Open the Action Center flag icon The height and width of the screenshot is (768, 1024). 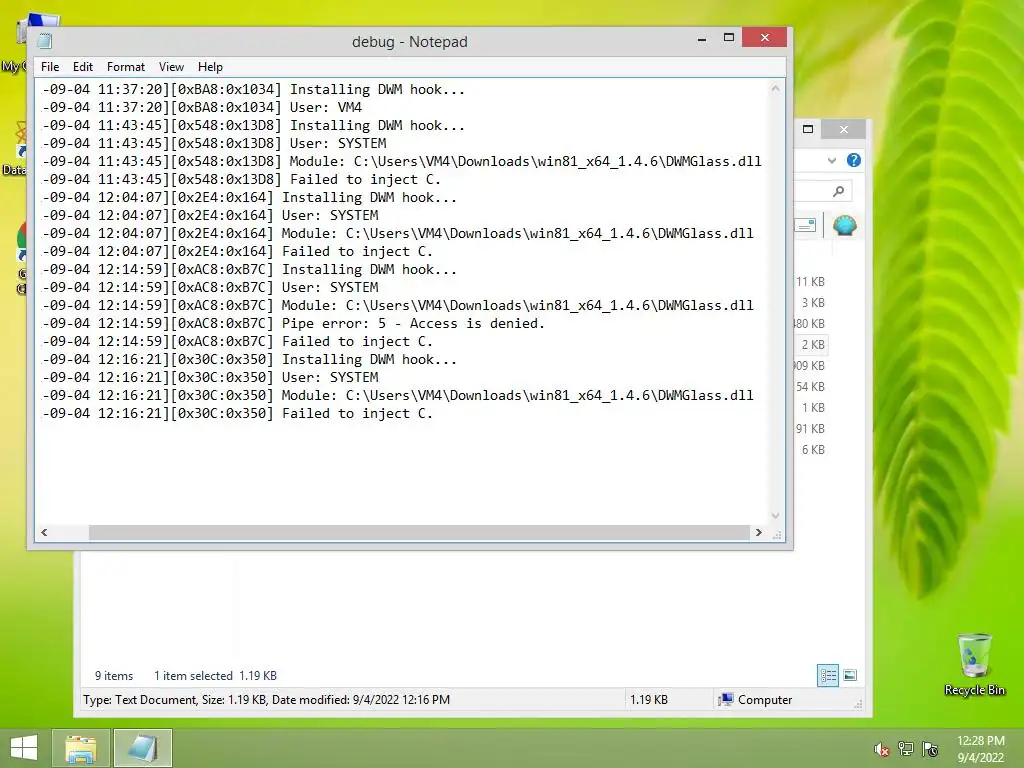(x=930, y=749)
